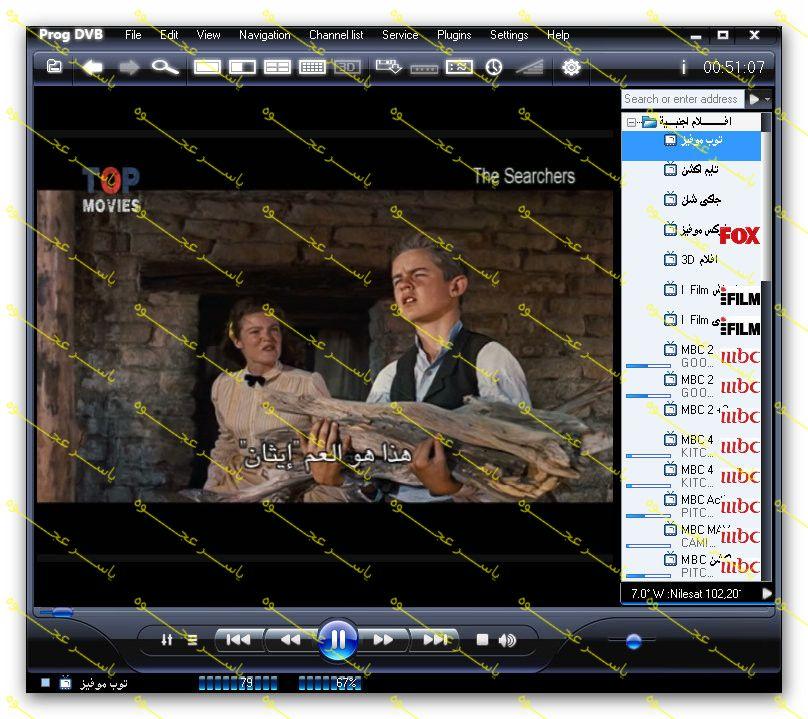Image resolution: width=808 pixels, height=719 pixels.
Task: Click the 00:51:07 time display
Action: [734, 67]
